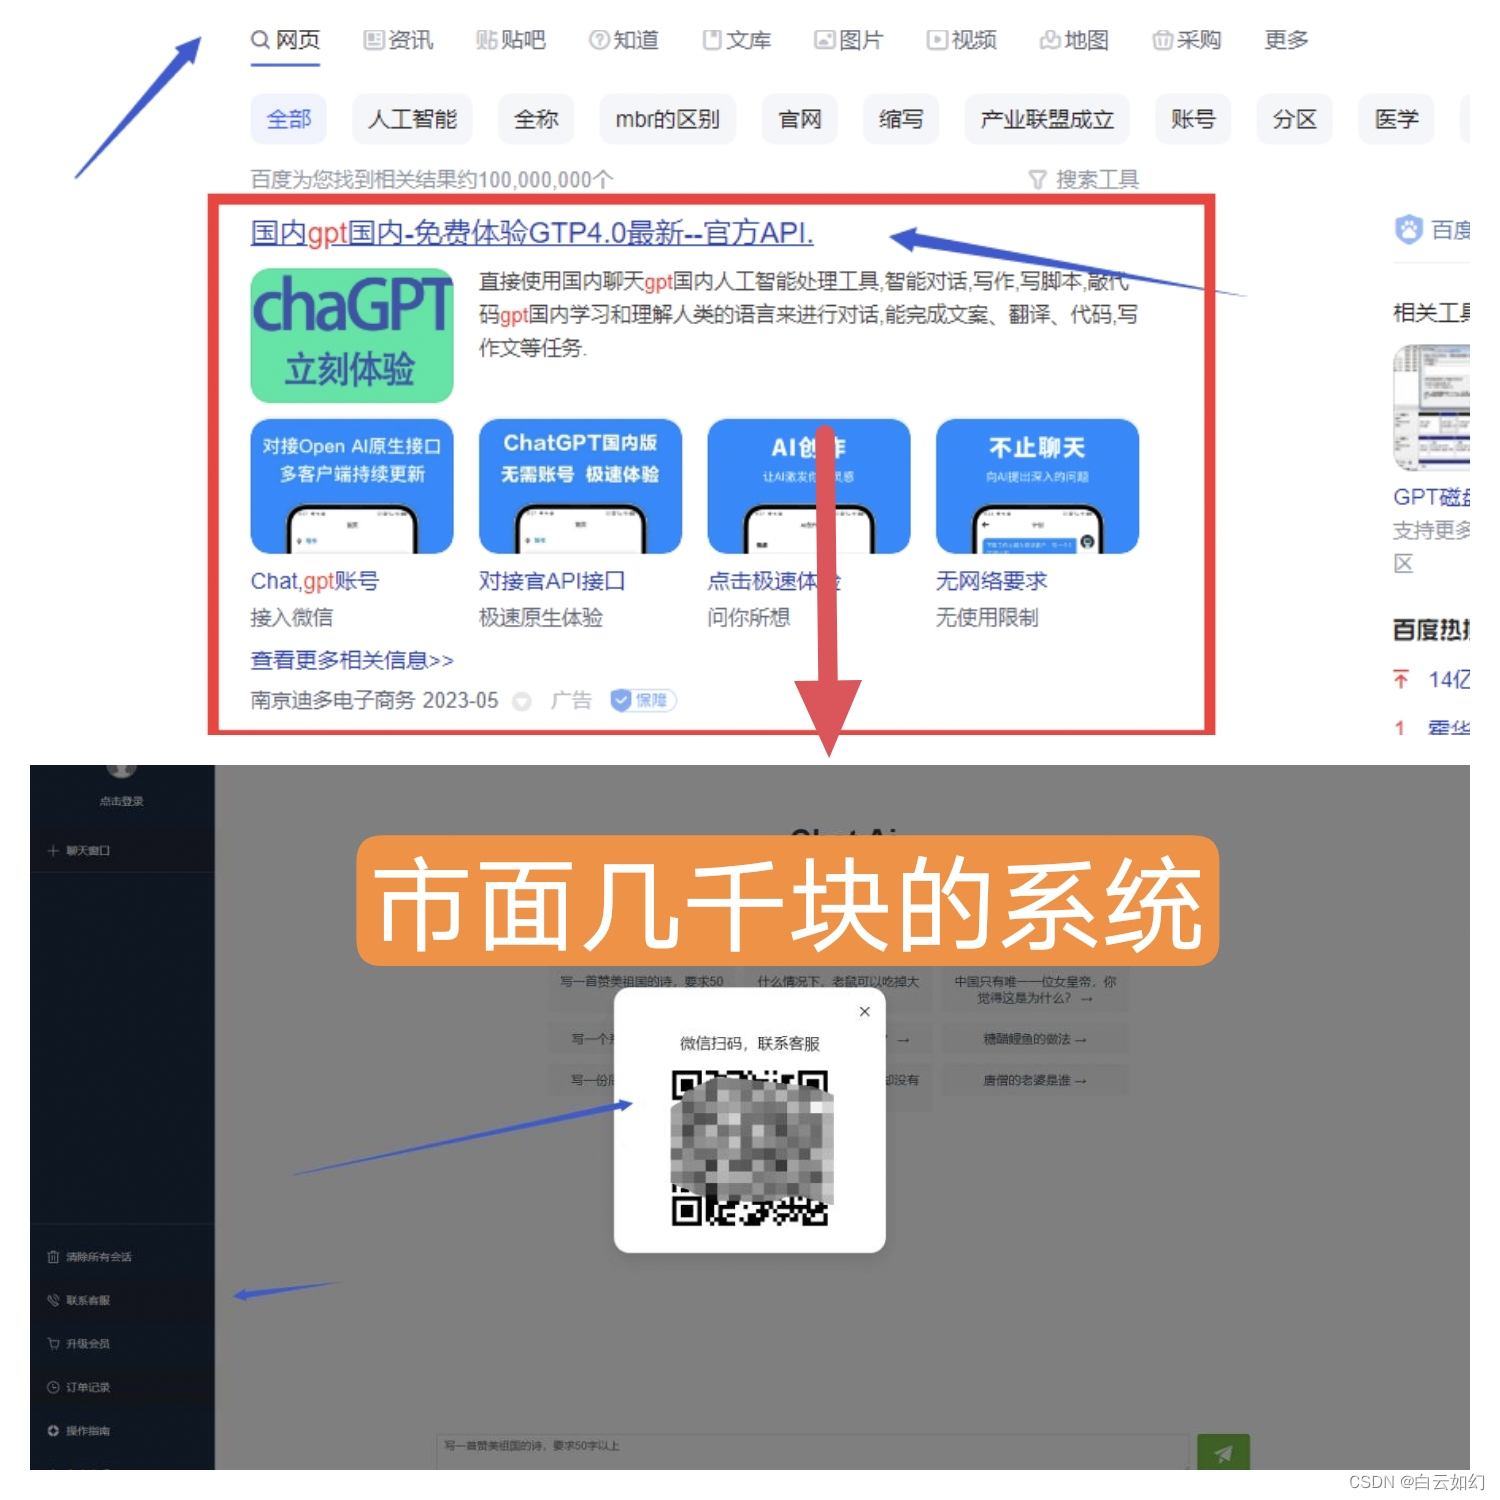This screenshot has width=1500, height=1500.
Task: Click the trash icon for 清除所有会话
Action: 53,1257
